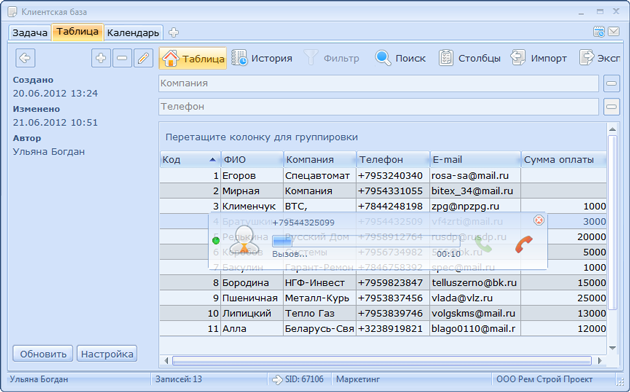
Task: Click the call progress bar
Action: tap(366, 242)
